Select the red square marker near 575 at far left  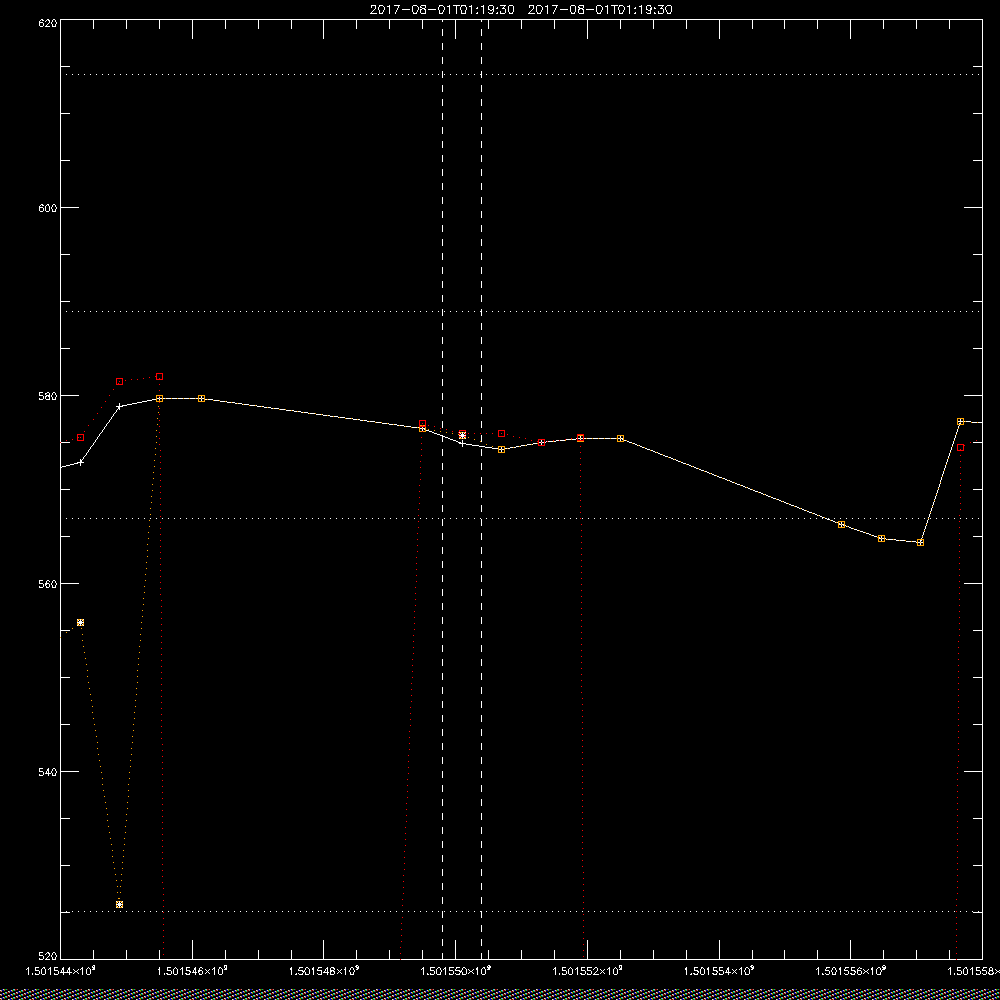[80, 438]
